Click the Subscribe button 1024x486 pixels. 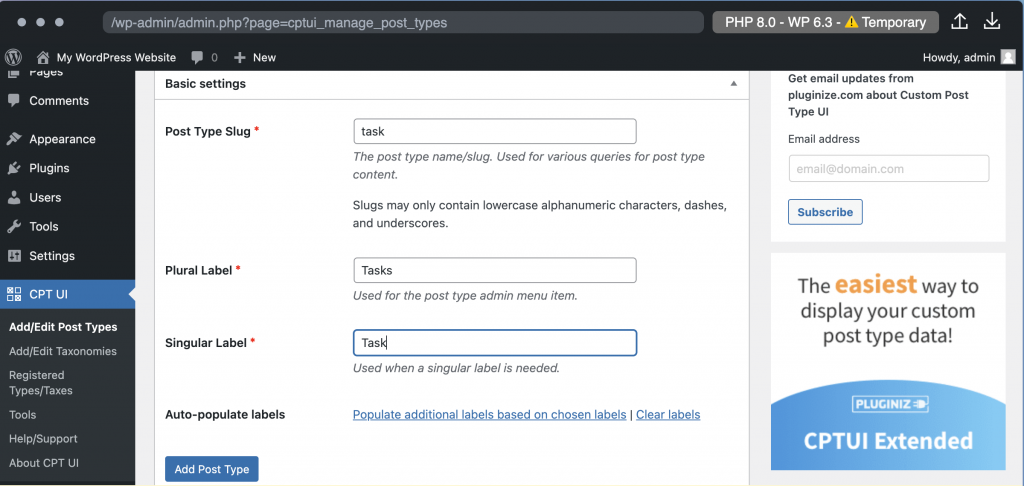point(825,212)
